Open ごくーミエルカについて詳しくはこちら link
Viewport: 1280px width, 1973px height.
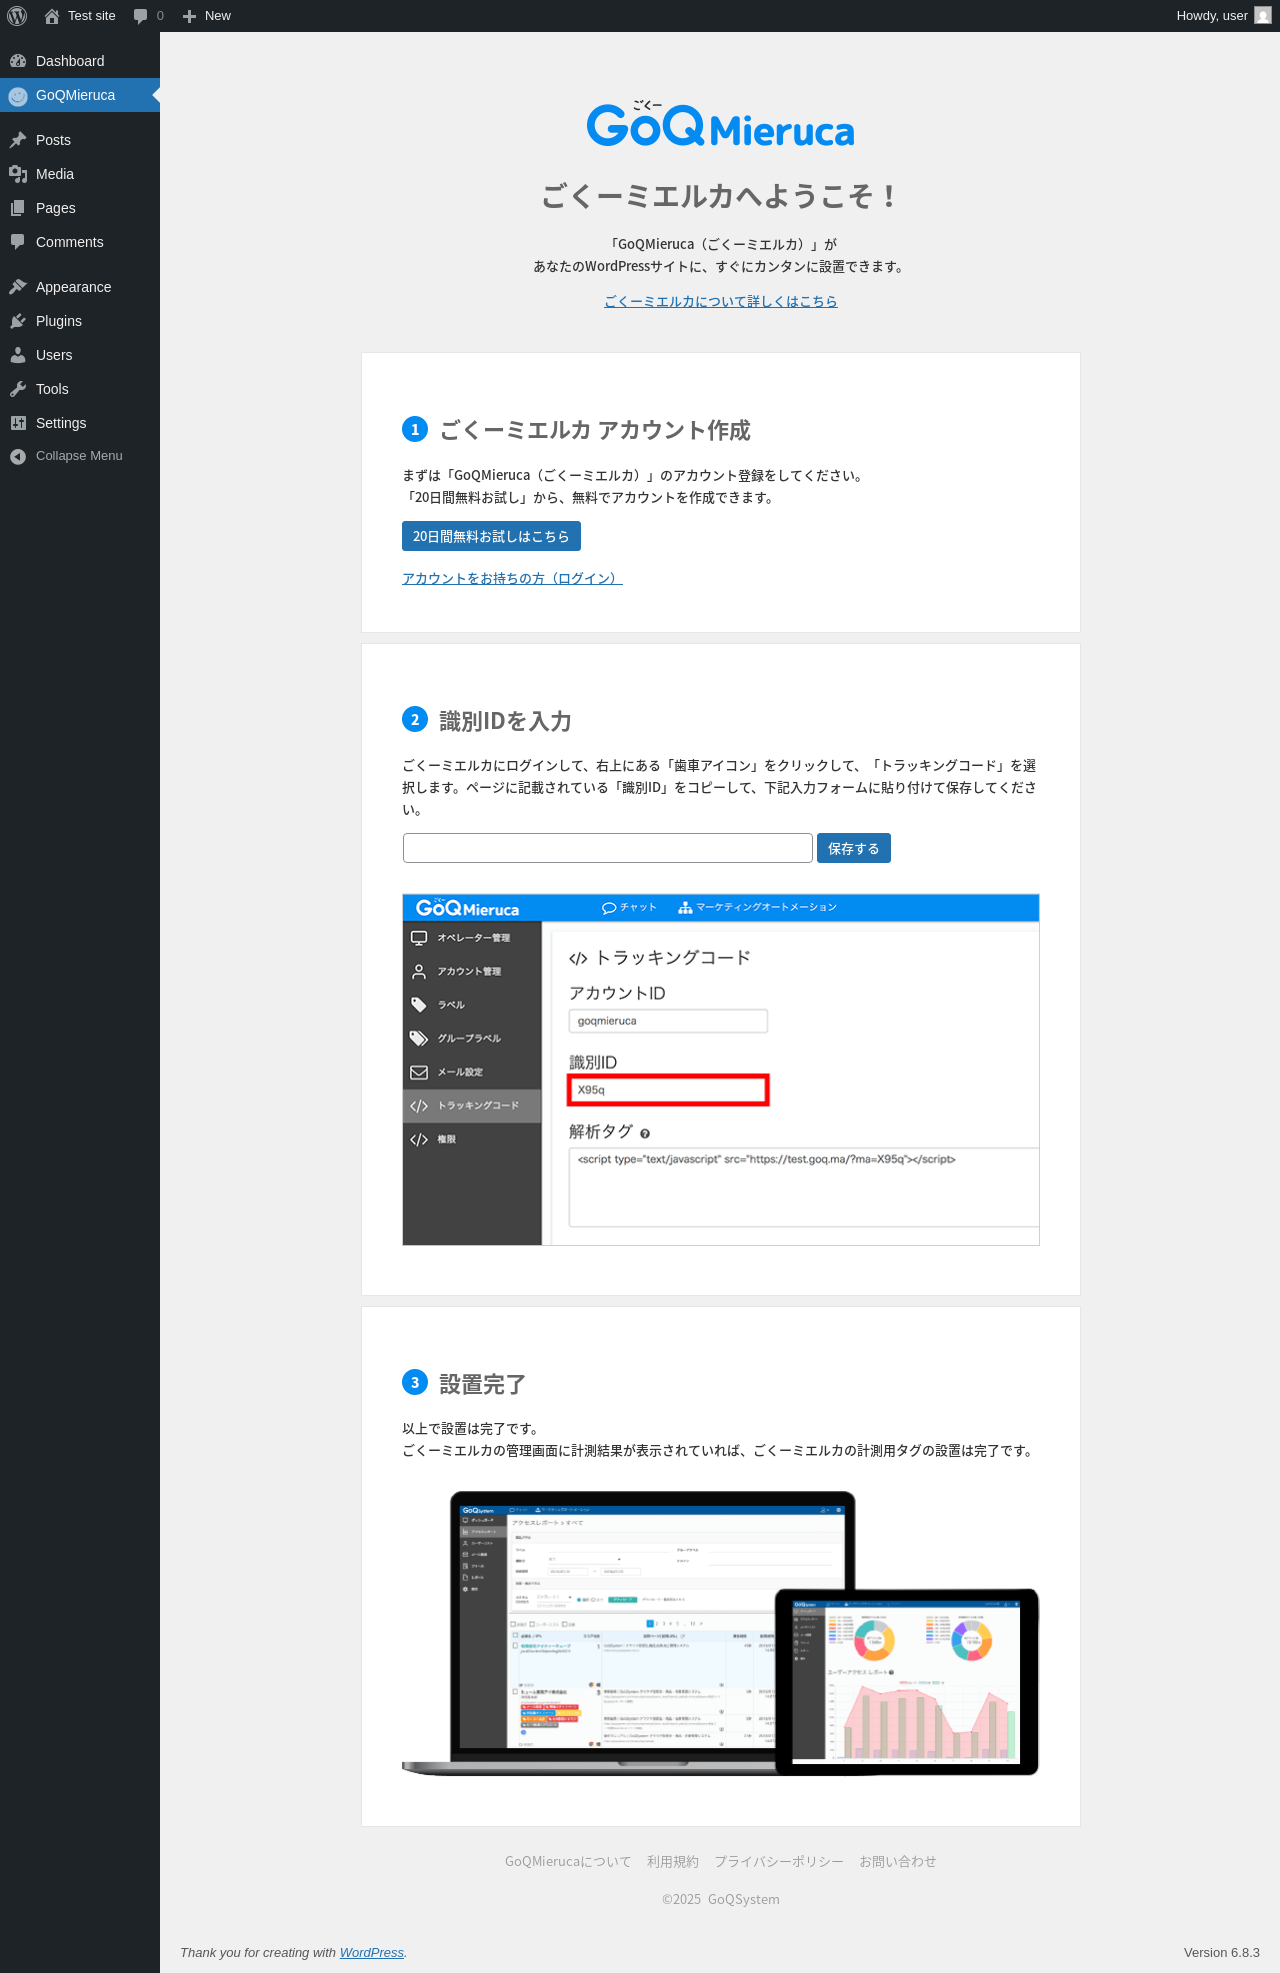click(x=721, y=301)
